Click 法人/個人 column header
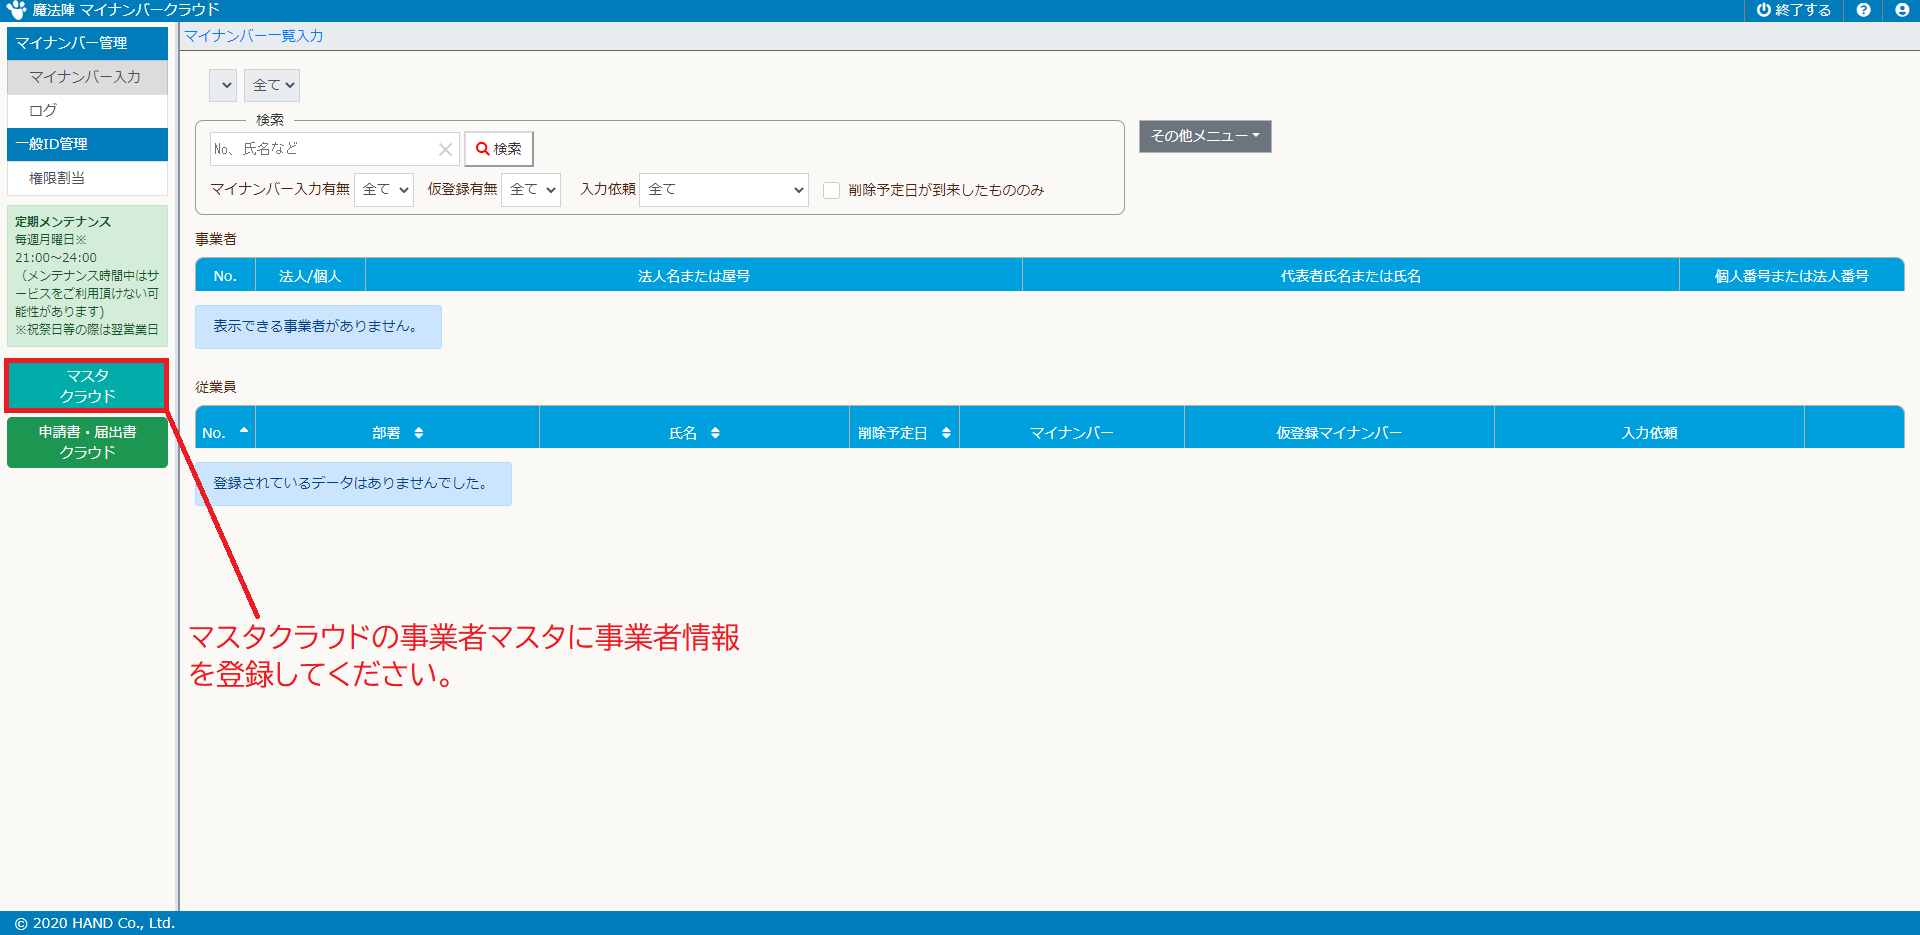This screenshot has width=1920, height=935. (x=310, y=276)
